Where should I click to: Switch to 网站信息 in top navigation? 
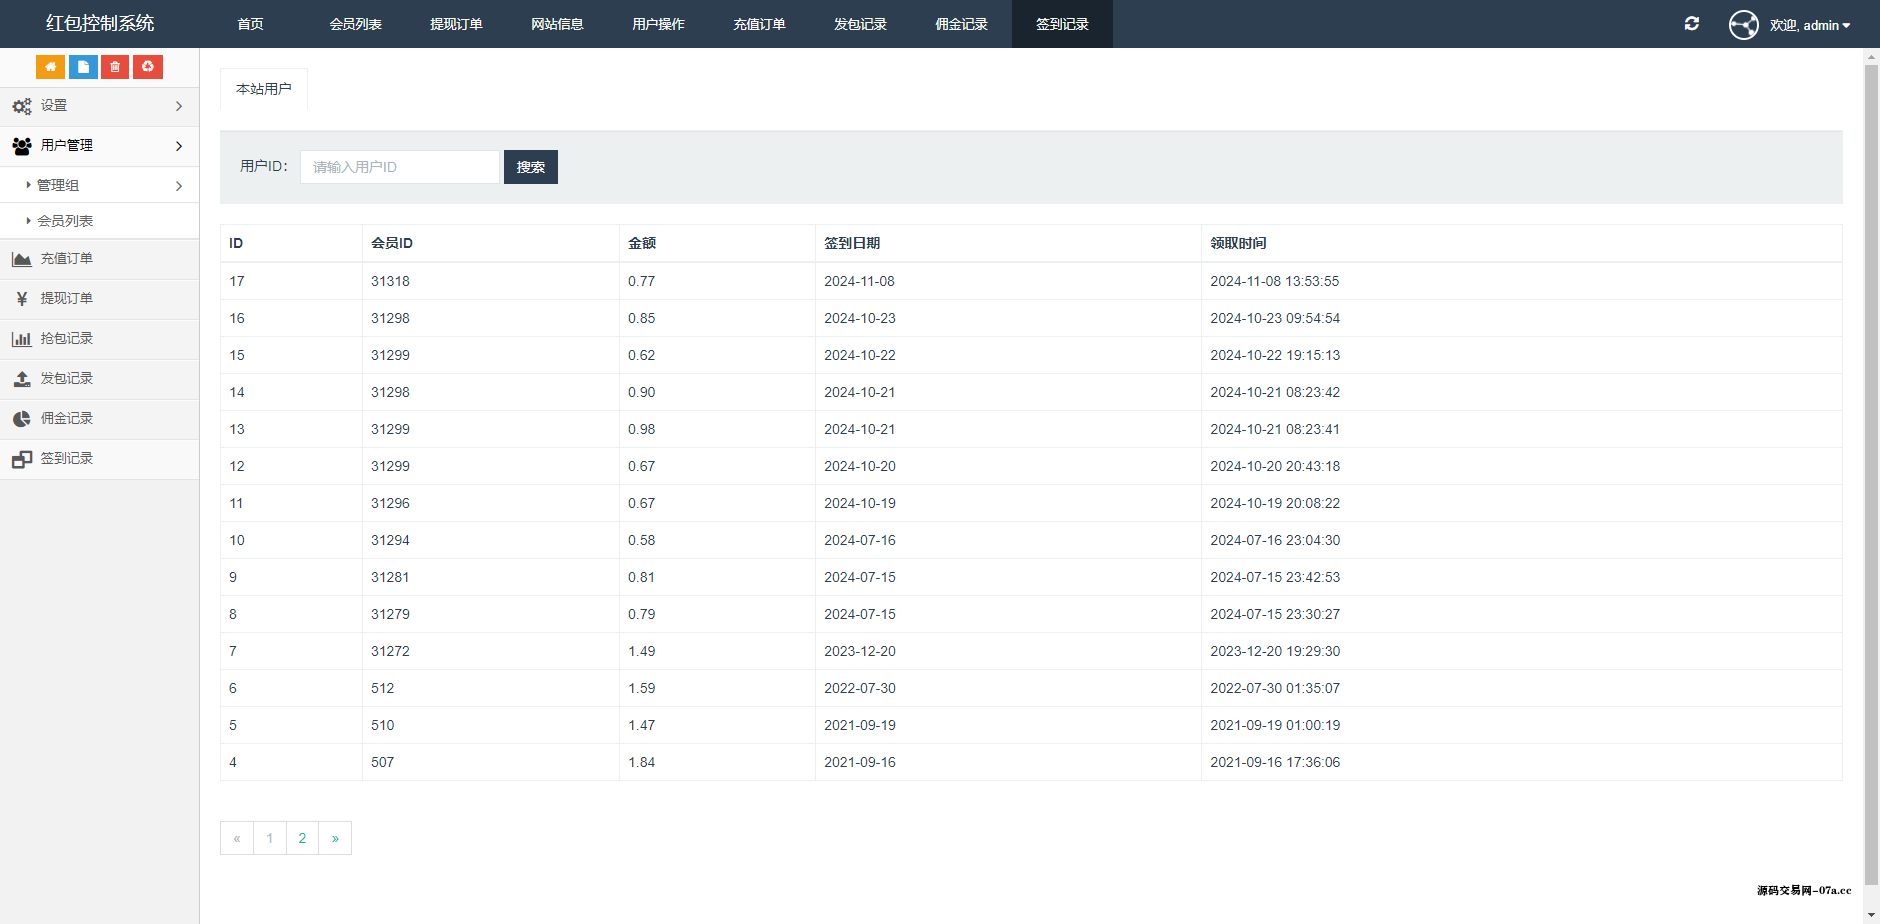557,24
